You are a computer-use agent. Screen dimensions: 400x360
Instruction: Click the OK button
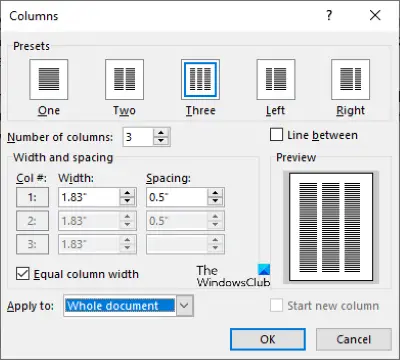[268, 339]
